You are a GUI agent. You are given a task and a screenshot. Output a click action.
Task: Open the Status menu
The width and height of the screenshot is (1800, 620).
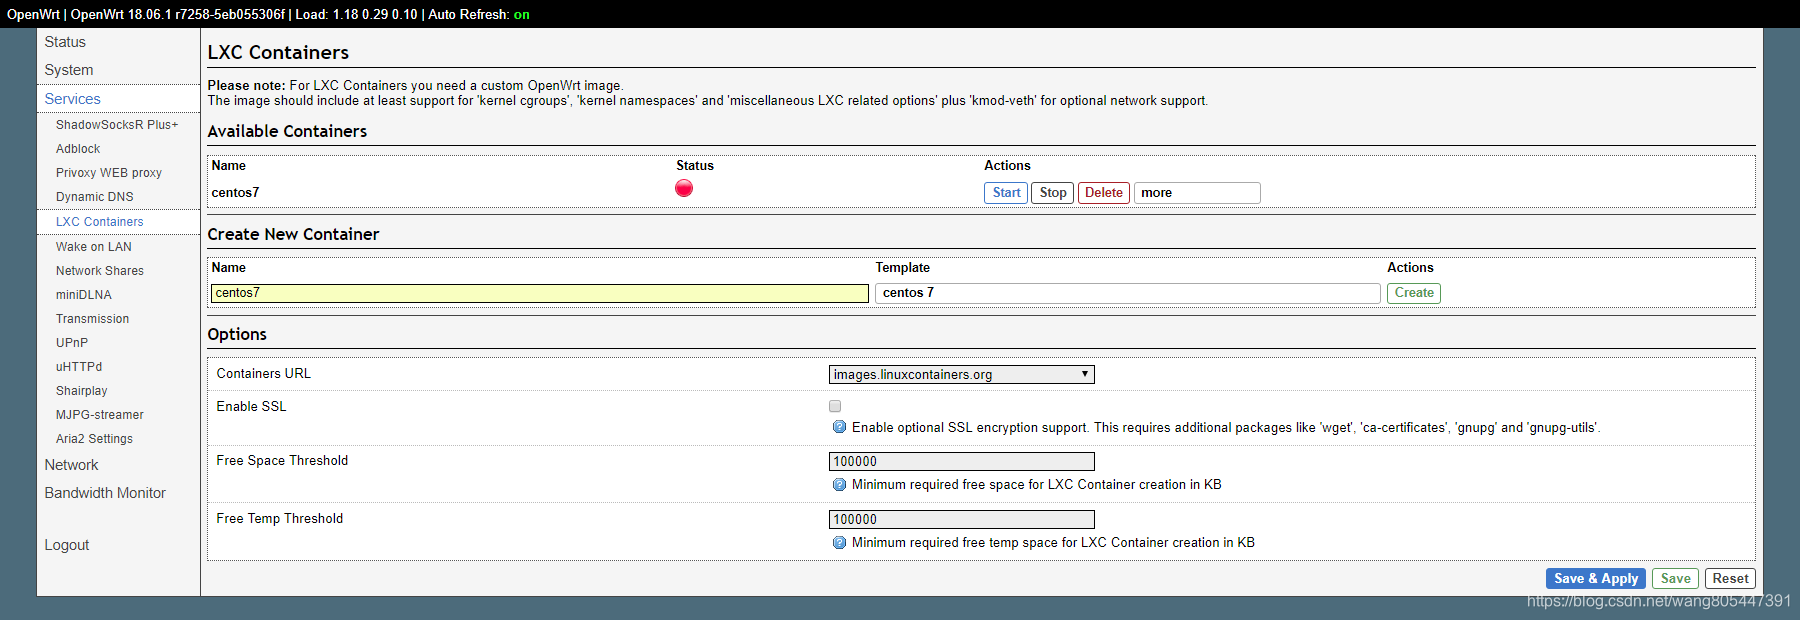[65, 42]
